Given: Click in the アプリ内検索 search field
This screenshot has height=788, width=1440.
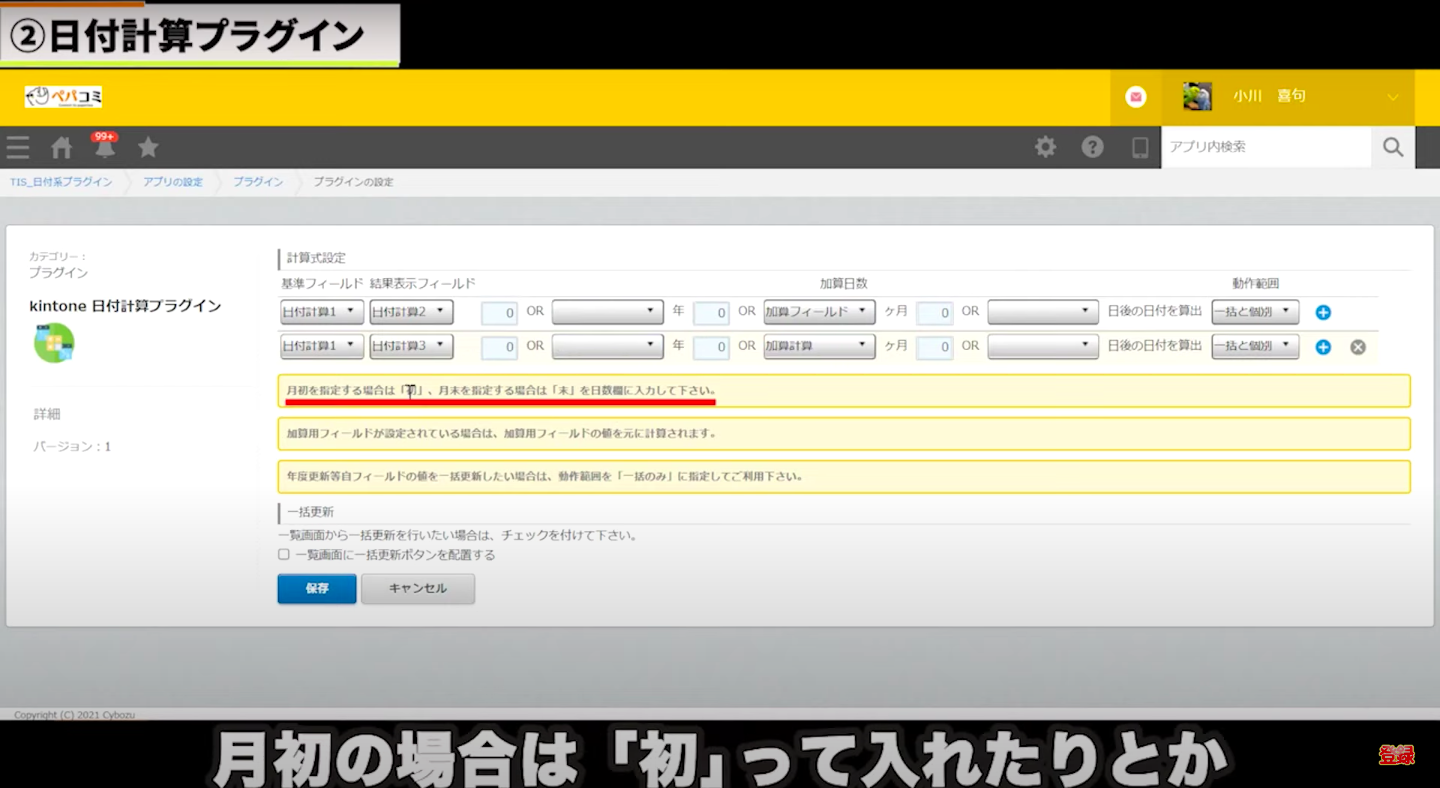Looking at the screenshot, I should pyautogui.click(x=1265, y=147).
